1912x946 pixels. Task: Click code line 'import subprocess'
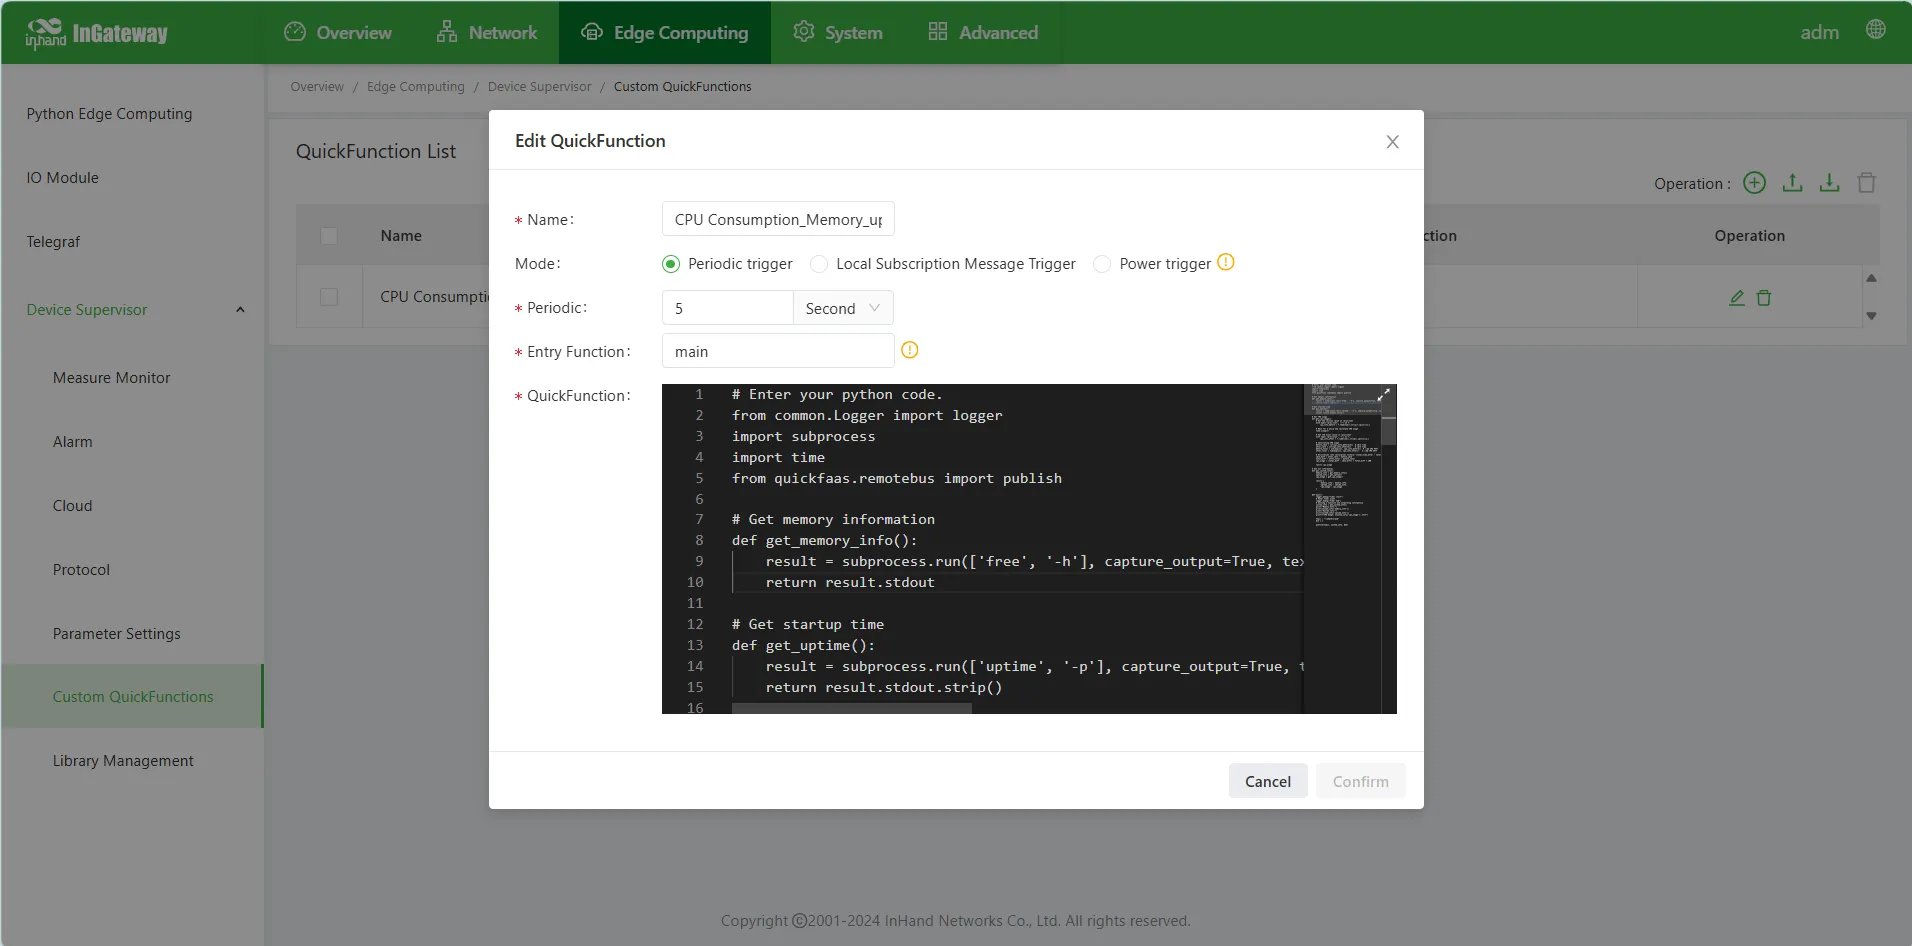click(803, 436)
